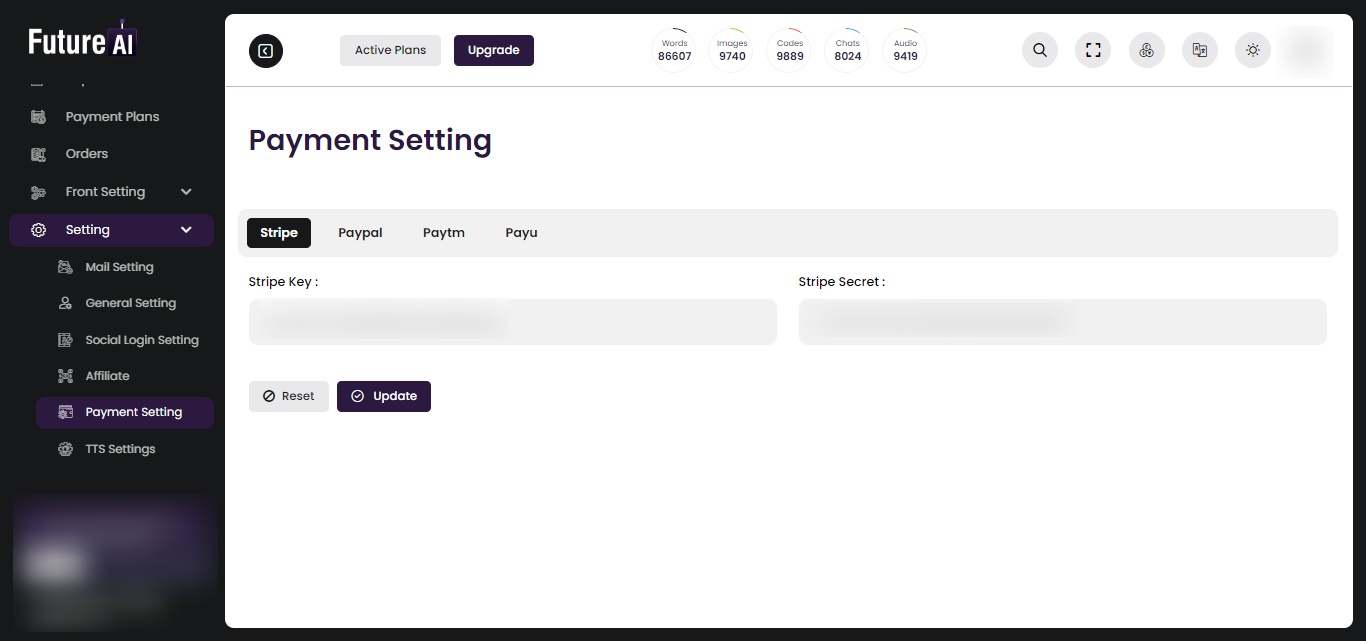Image resolution: width=1366 pixels, height=641 pixels.
Task: Open the search magnifier icon
Action: tap(1039, 49)
